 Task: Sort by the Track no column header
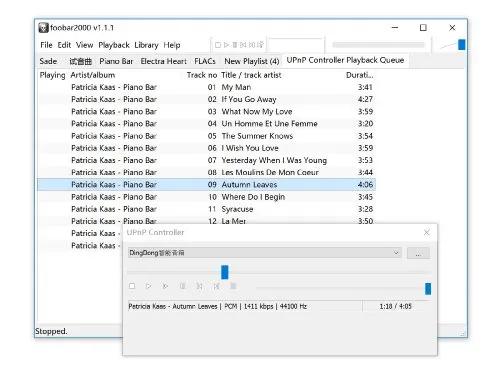tap(201, 75)
